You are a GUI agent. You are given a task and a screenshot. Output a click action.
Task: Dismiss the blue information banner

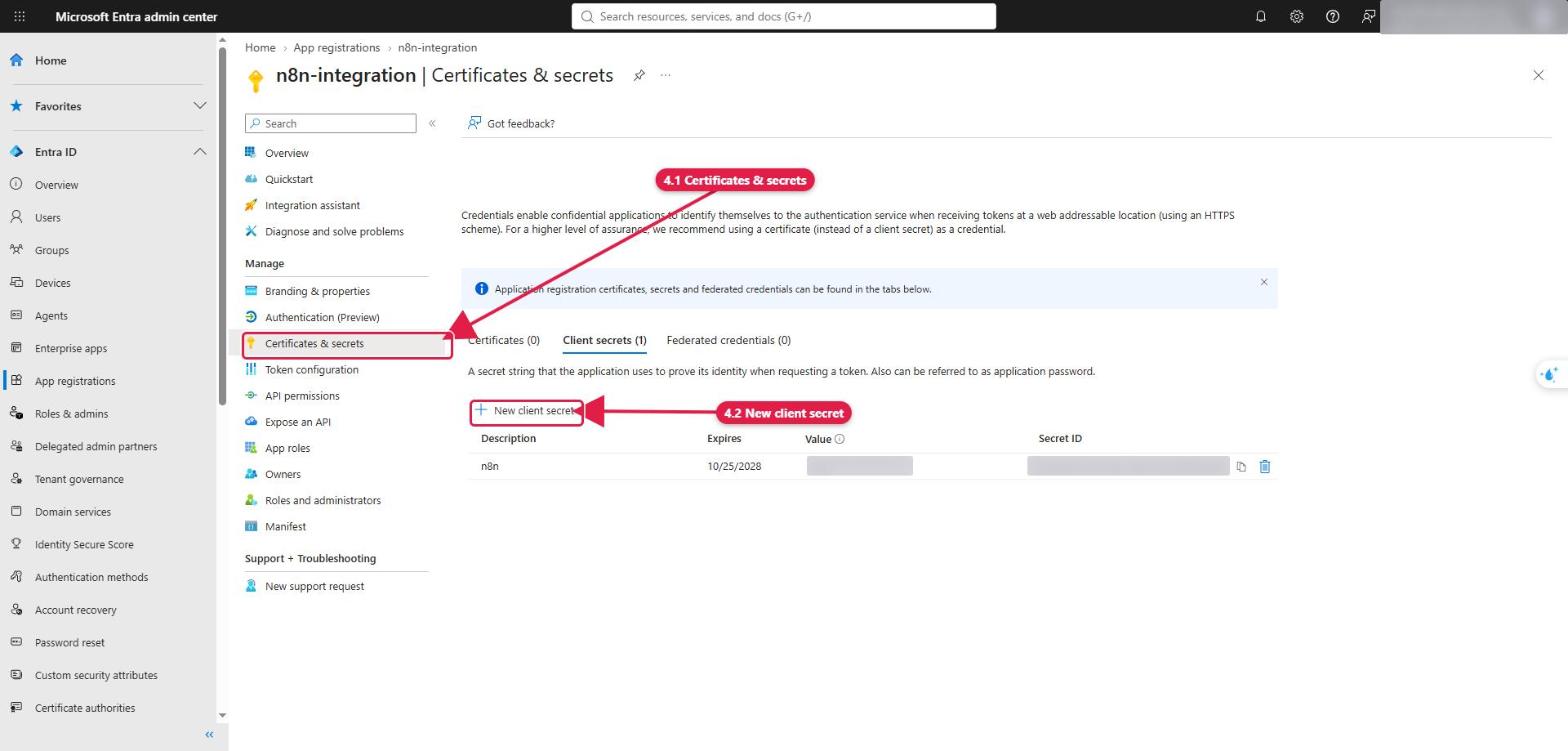pos(1264,282)
